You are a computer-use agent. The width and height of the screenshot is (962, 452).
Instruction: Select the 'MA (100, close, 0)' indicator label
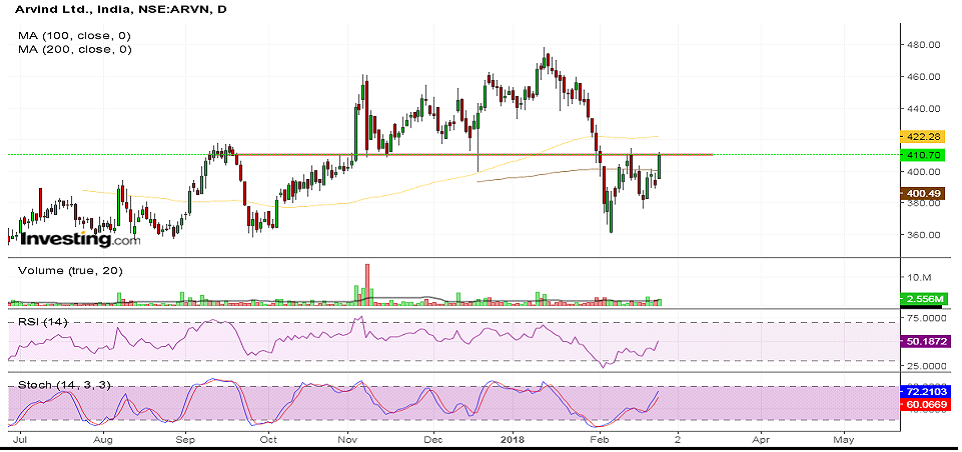pos(74,36)
